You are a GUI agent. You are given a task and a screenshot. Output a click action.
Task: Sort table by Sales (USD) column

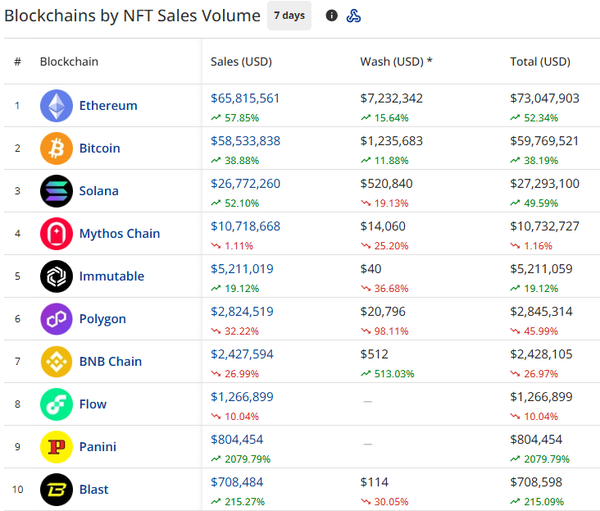click(241, 62)
